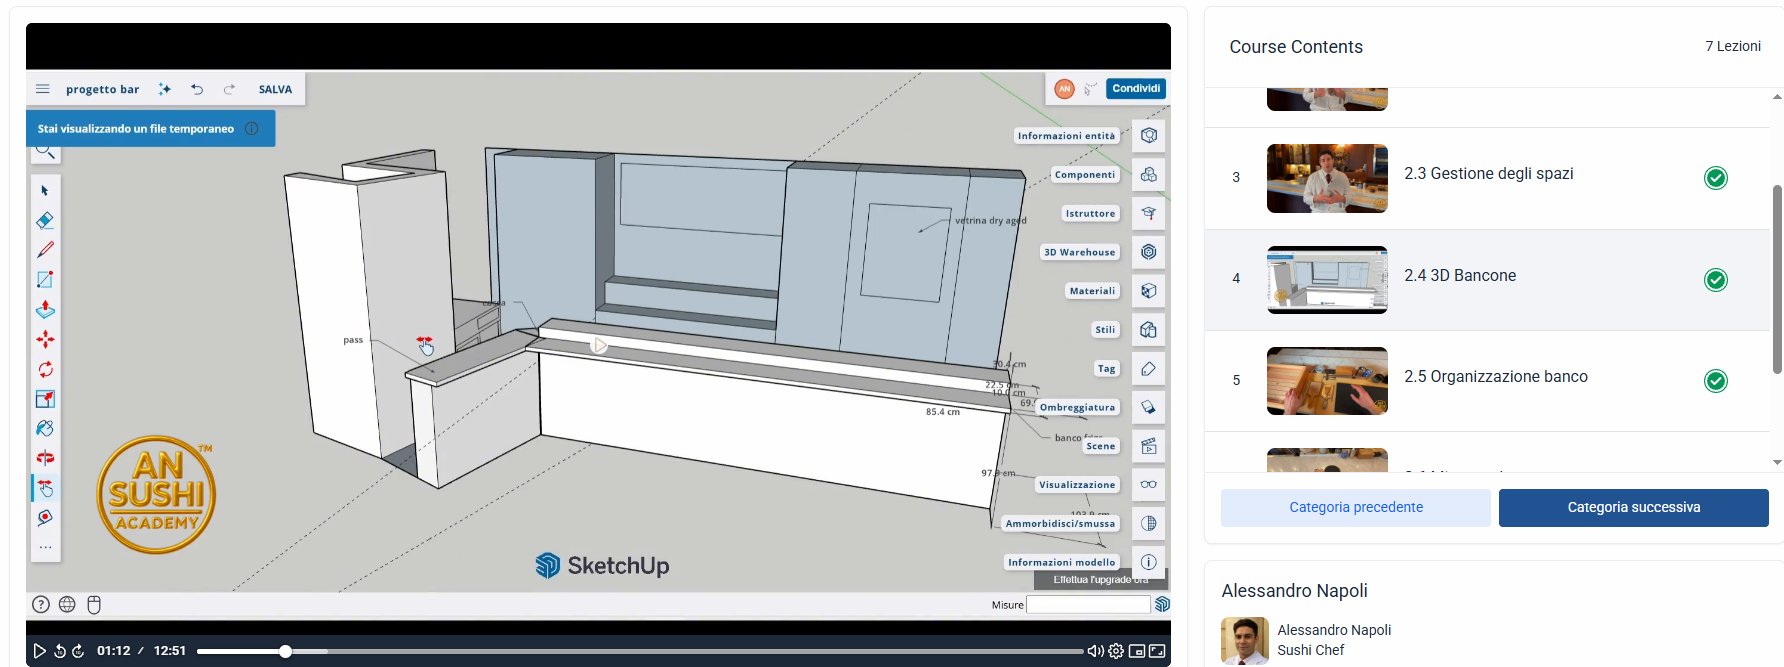Open the Informazioni modello info icon
The width and height of the screenshot is (1784, 667).
coord(1149,562)
